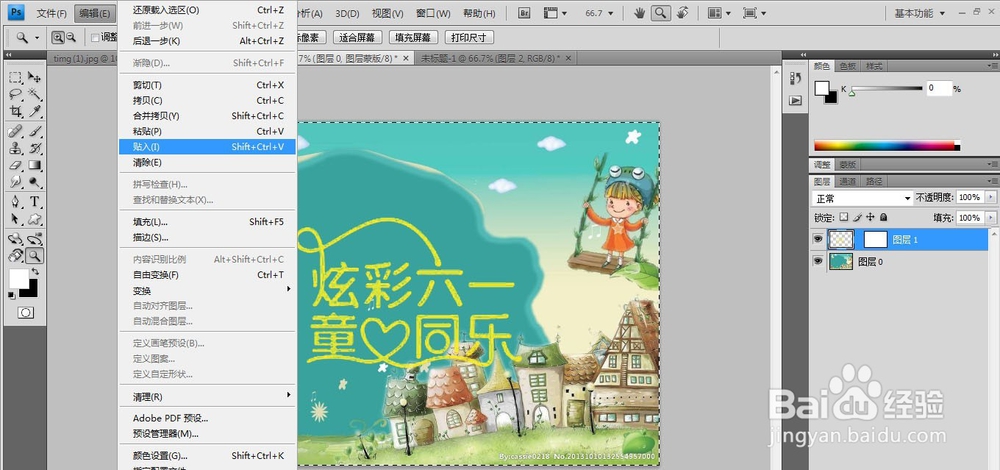This screenshot has height=470, width=1000.
Task: Hide the 图层 0 layer
Action: coord(818,261)
